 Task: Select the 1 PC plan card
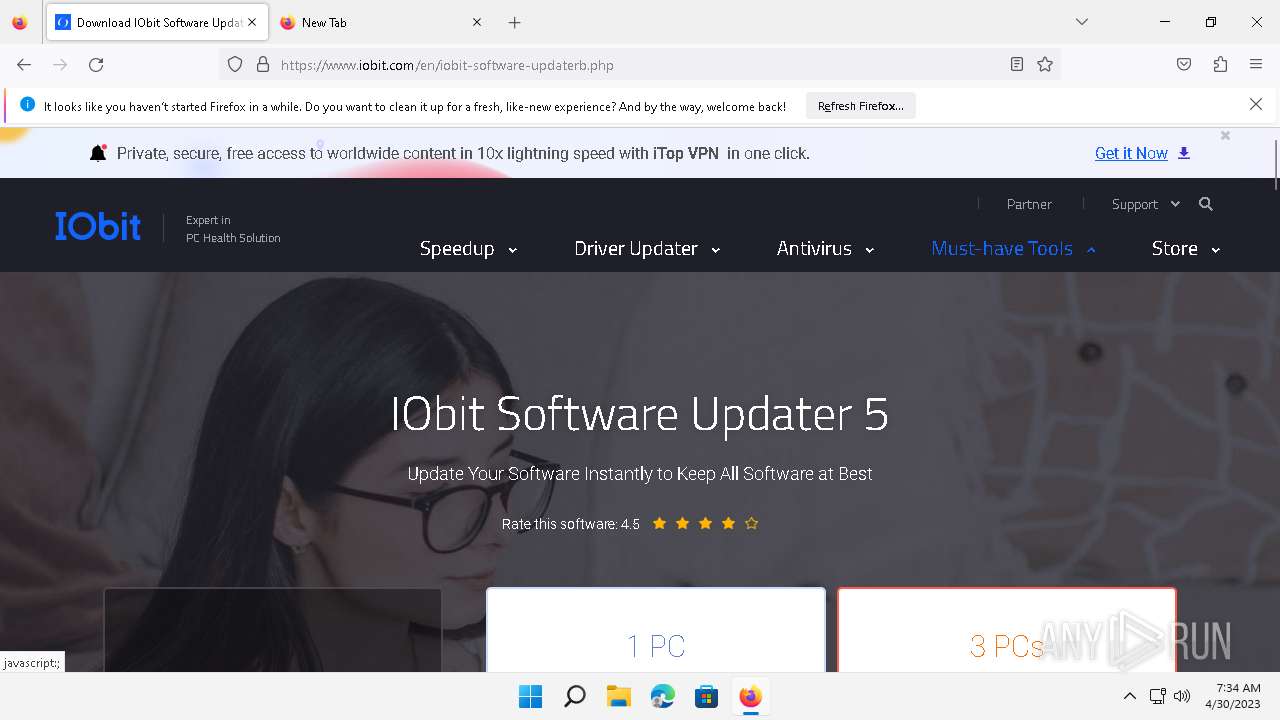pyautogui.click(x=656, y=630)
